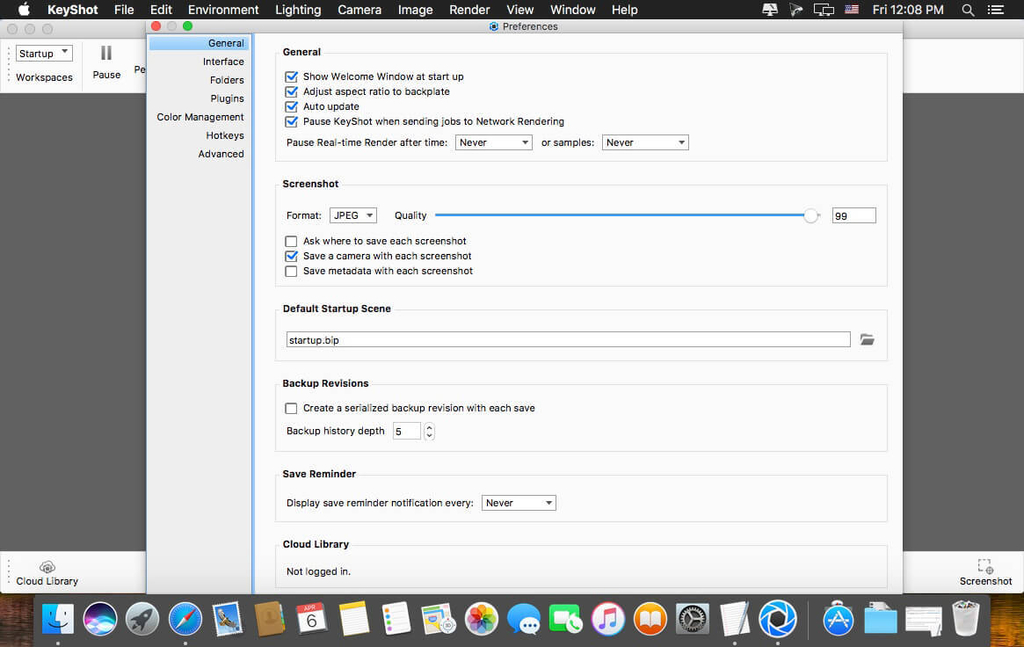Open the KeyShot application menu
Image resolution: width=1024 pixels, height=647 pixels.
(72, 10)
